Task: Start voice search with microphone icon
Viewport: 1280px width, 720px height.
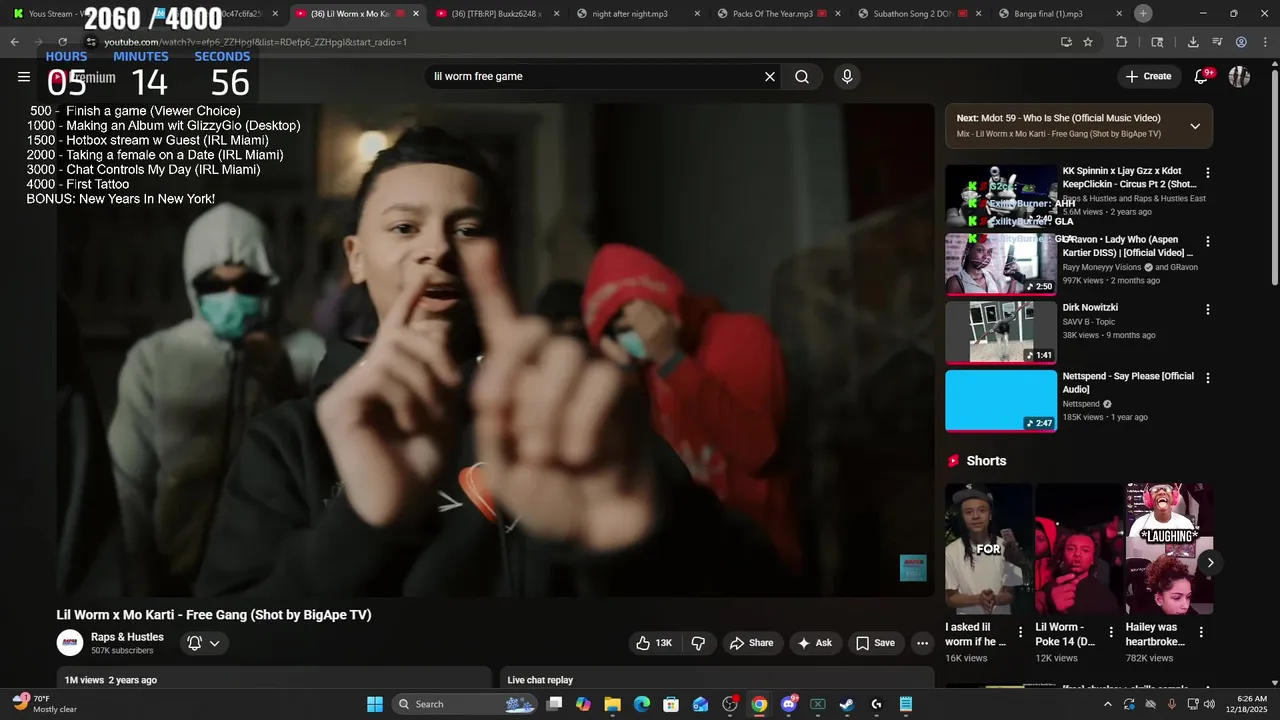Action: [847, 77]
